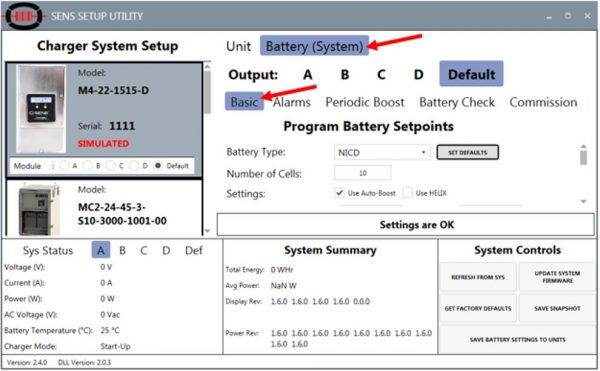Click the SENS logo icon in title bar
The height and width of the screenshot is (371, 600).
[24, 16]
